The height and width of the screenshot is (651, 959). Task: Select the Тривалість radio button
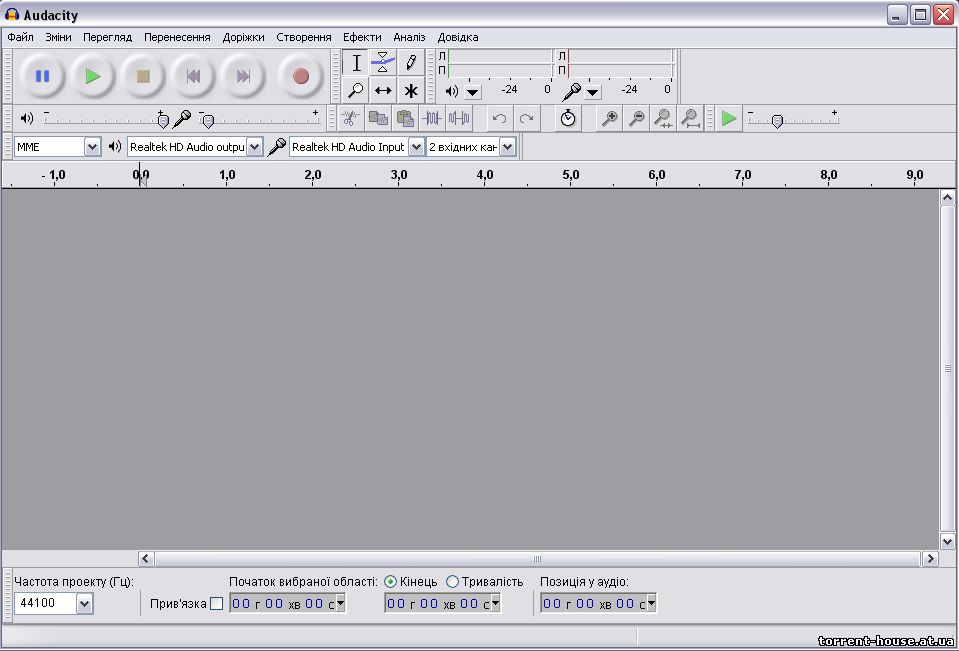coord(453,581)
